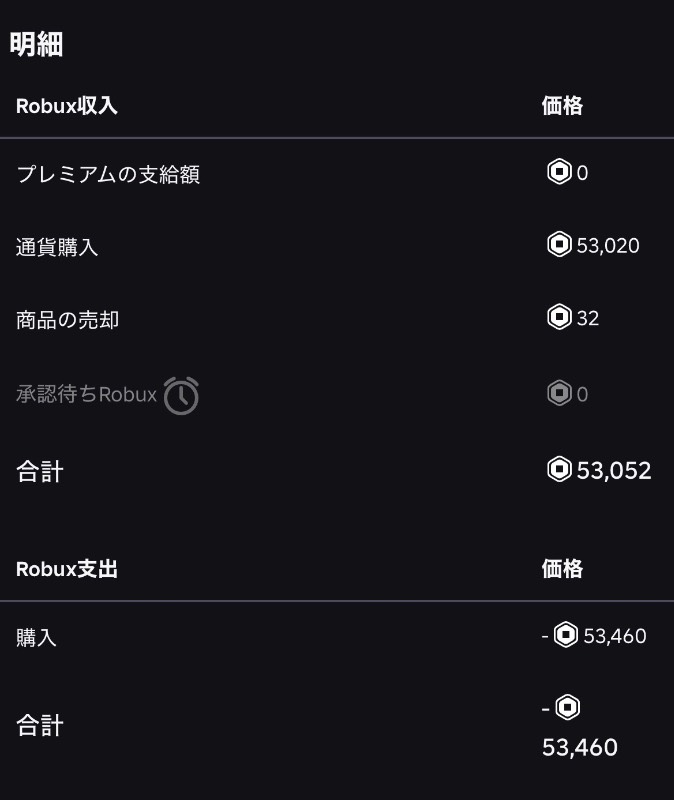The height and width of the screenshot is (800, 674).
Task: Click the Robux支出 section header
Action: click(67, 569)
